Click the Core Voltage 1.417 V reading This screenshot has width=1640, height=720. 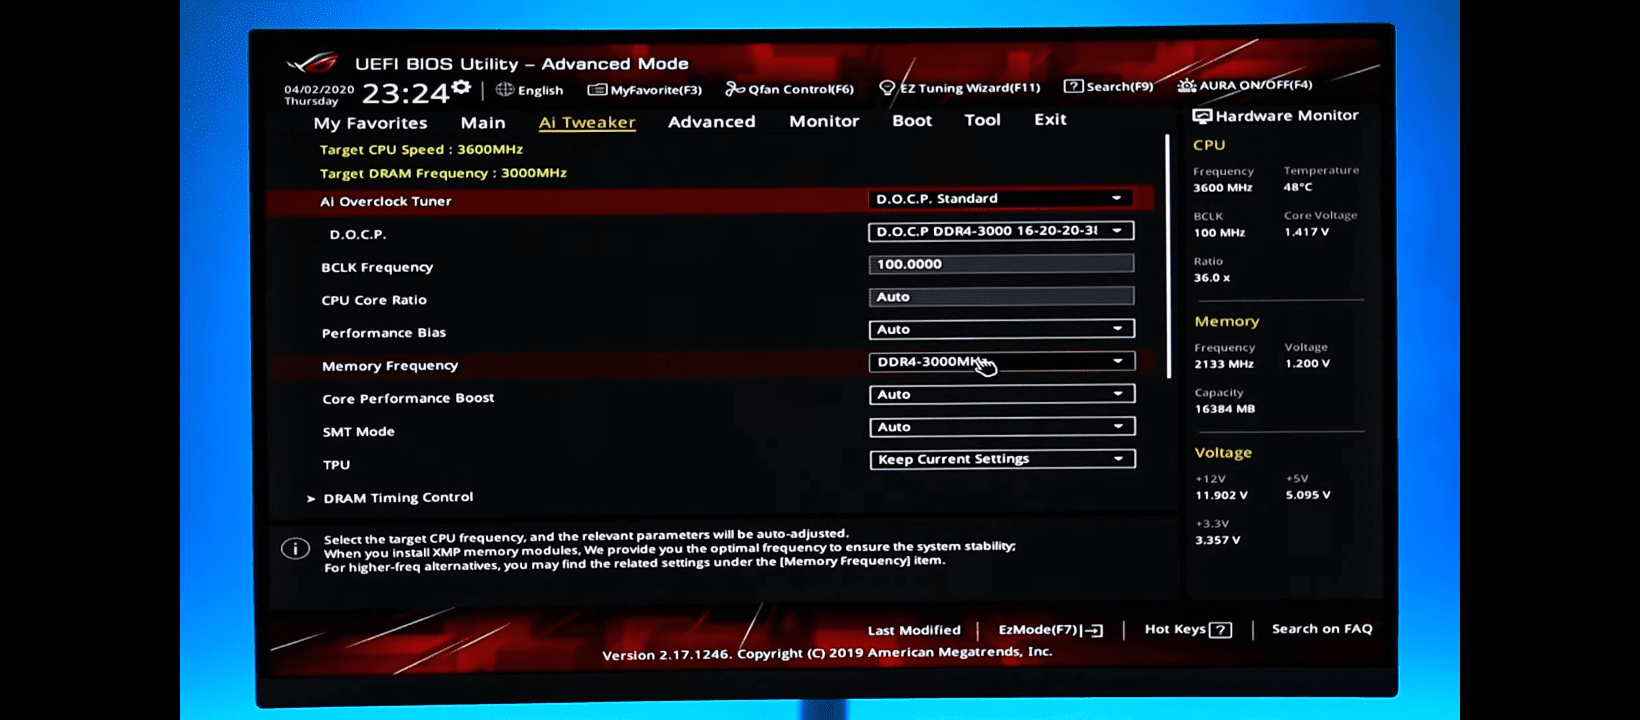coord(1306,232)
